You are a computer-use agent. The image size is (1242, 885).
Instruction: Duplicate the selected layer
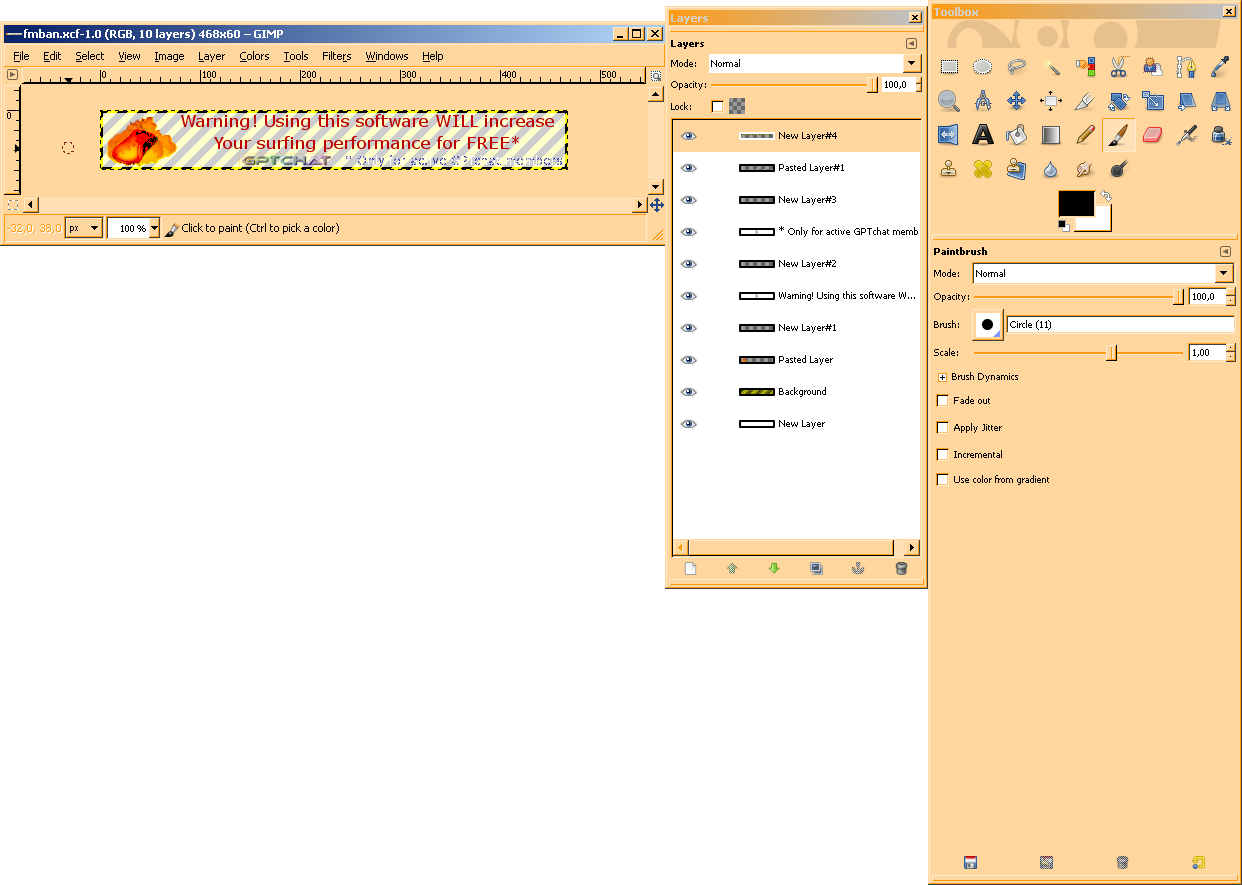[816, 568]
